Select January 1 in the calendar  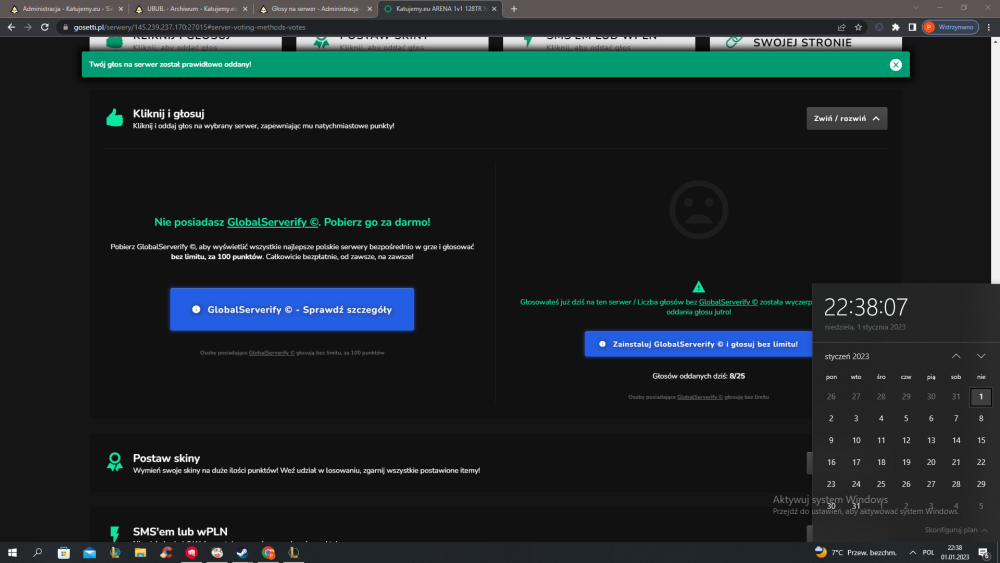click(x=981, y=397)
